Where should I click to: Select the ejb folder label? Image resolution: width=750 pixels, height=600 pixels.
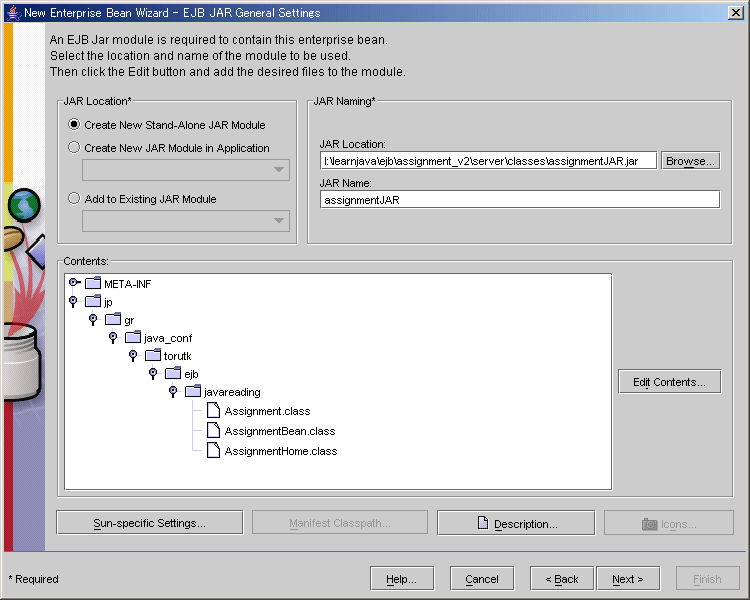pyautogui.click(x=191, y=374)
